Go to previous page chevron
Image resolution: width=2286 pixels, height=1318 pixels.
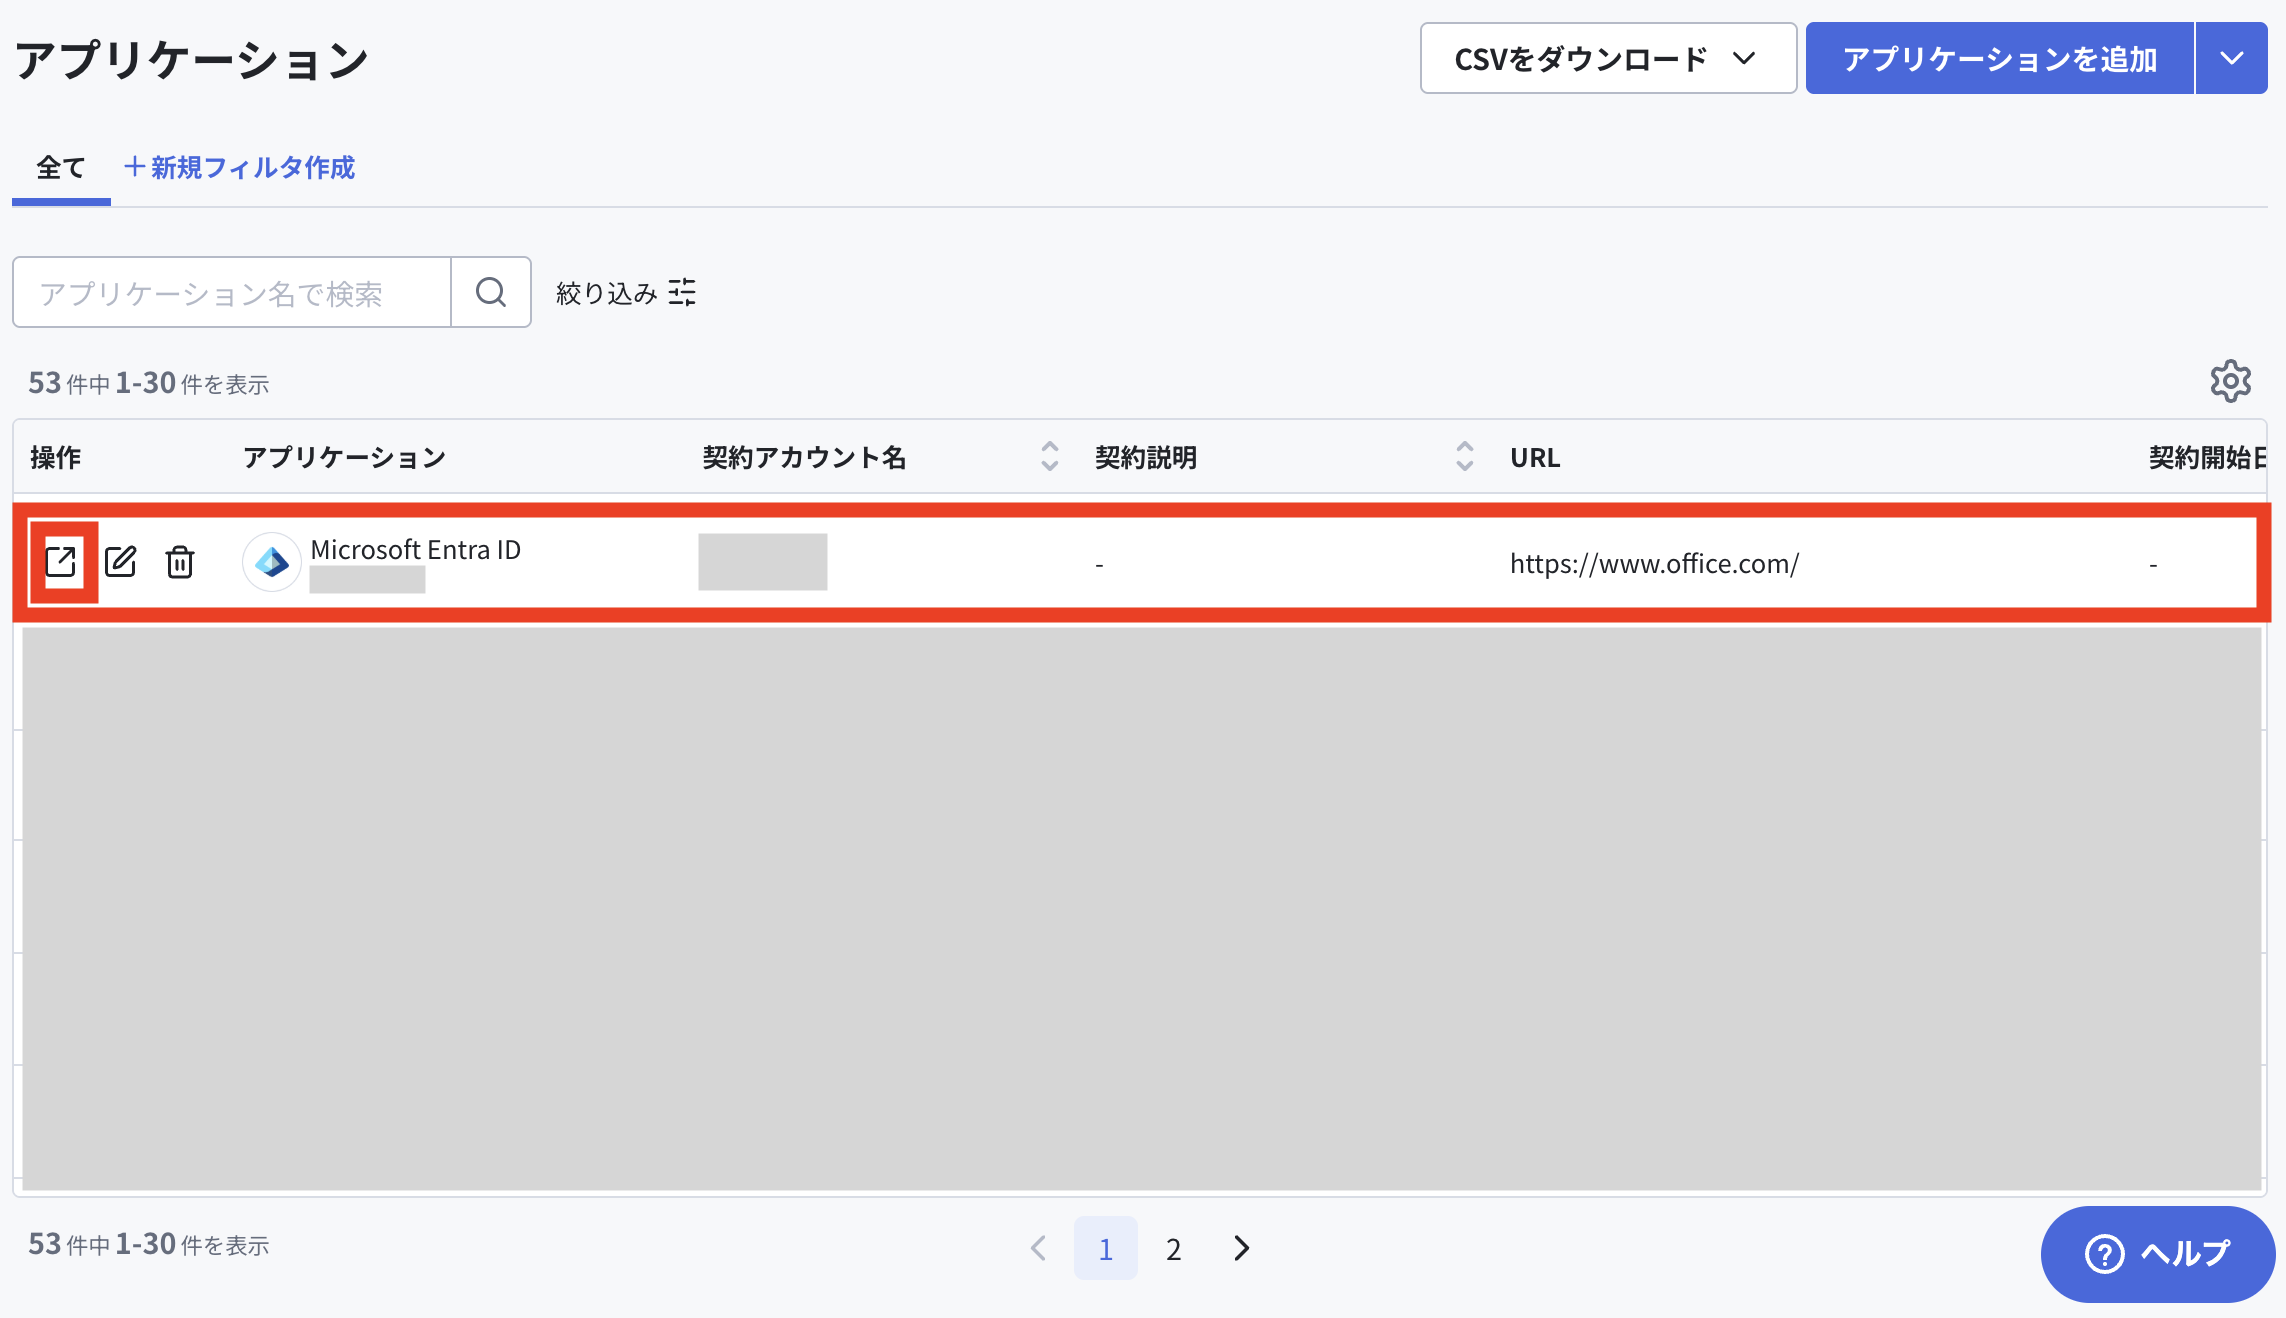(1038, 1248)
